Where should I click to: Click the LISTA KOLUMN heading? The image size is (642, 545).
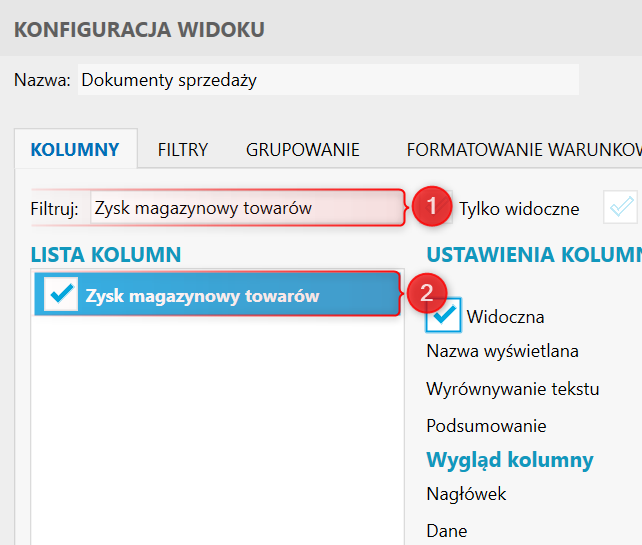pyautogui.click(x=106, y=255)
